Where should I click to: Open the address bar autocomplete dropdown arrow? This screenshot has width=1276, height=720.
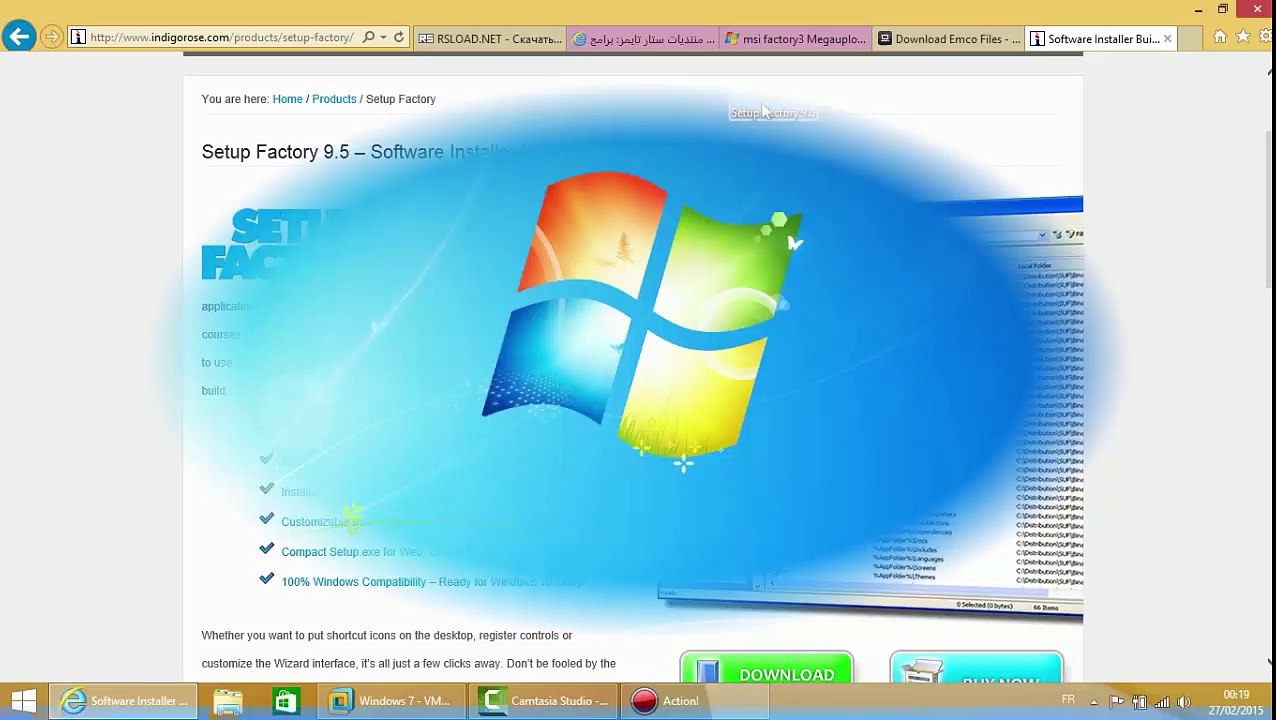[383, 38]
